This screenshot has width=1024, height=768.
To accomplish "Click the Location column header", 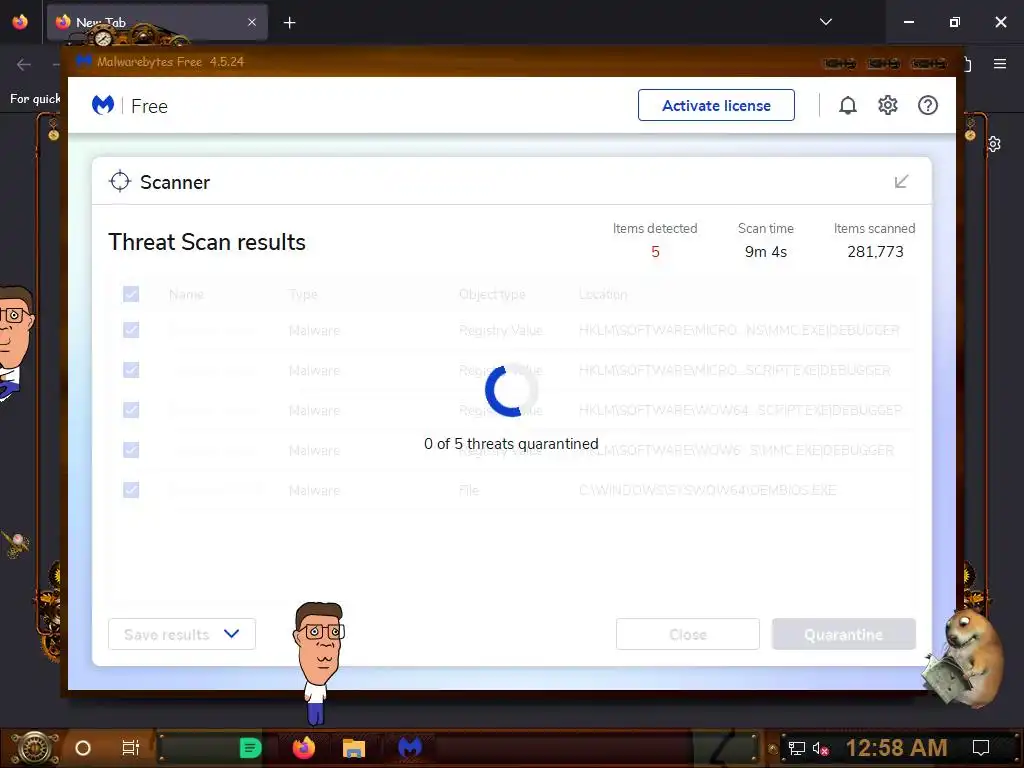I will [603, 295].
